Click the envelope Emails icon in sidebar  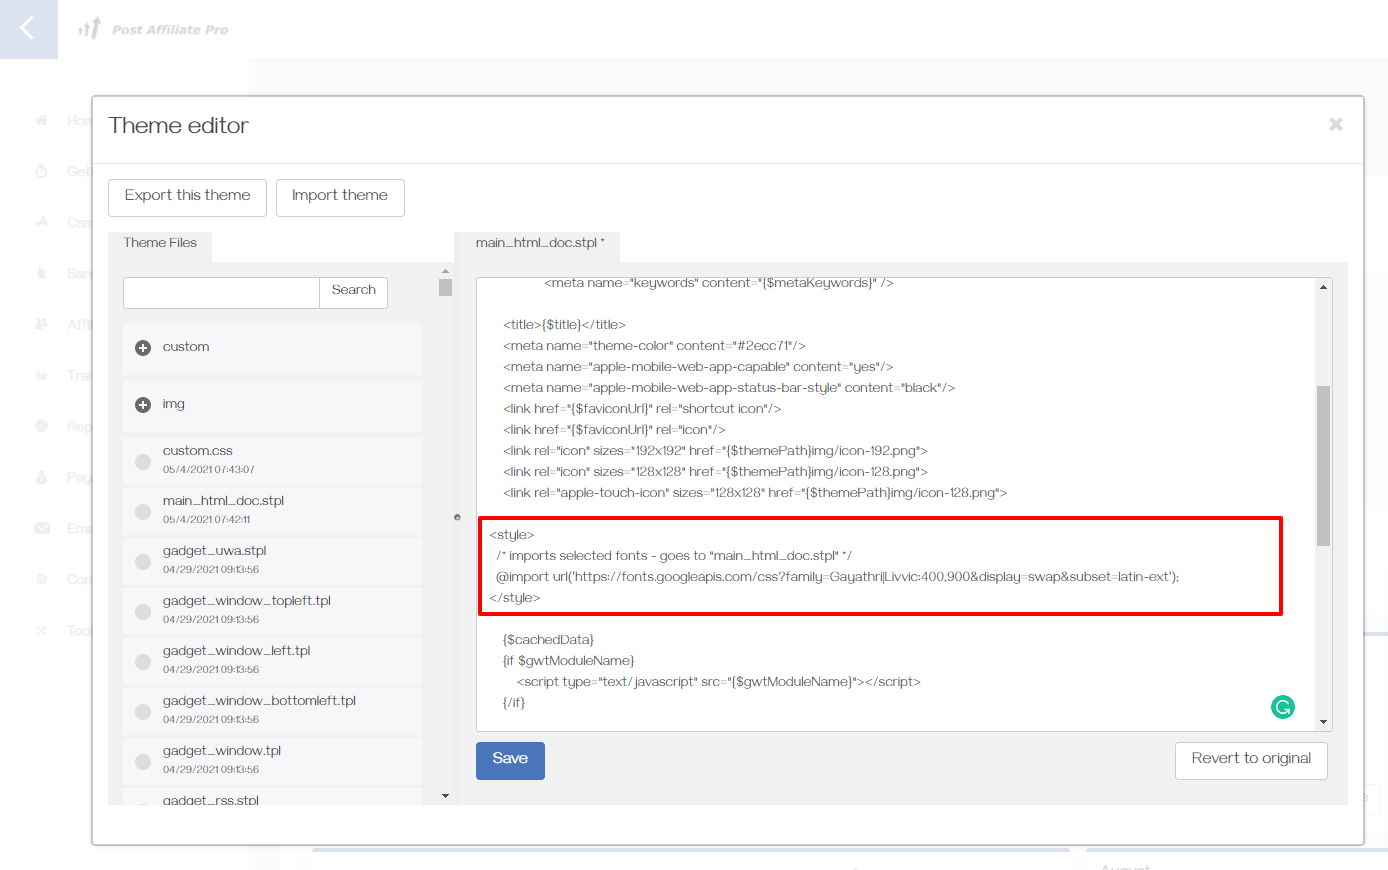pos(42,528)
